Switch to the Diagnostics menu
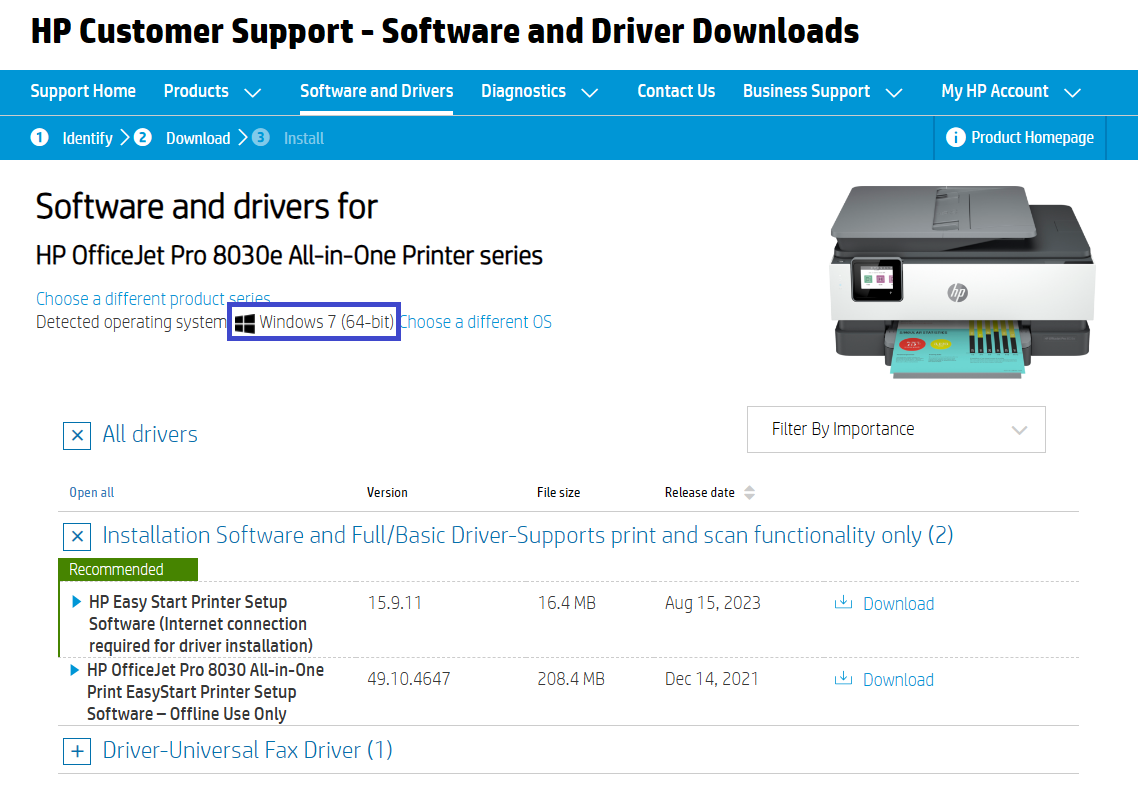The width and height of the screenshot is (1138, 790). coord(523,91)
